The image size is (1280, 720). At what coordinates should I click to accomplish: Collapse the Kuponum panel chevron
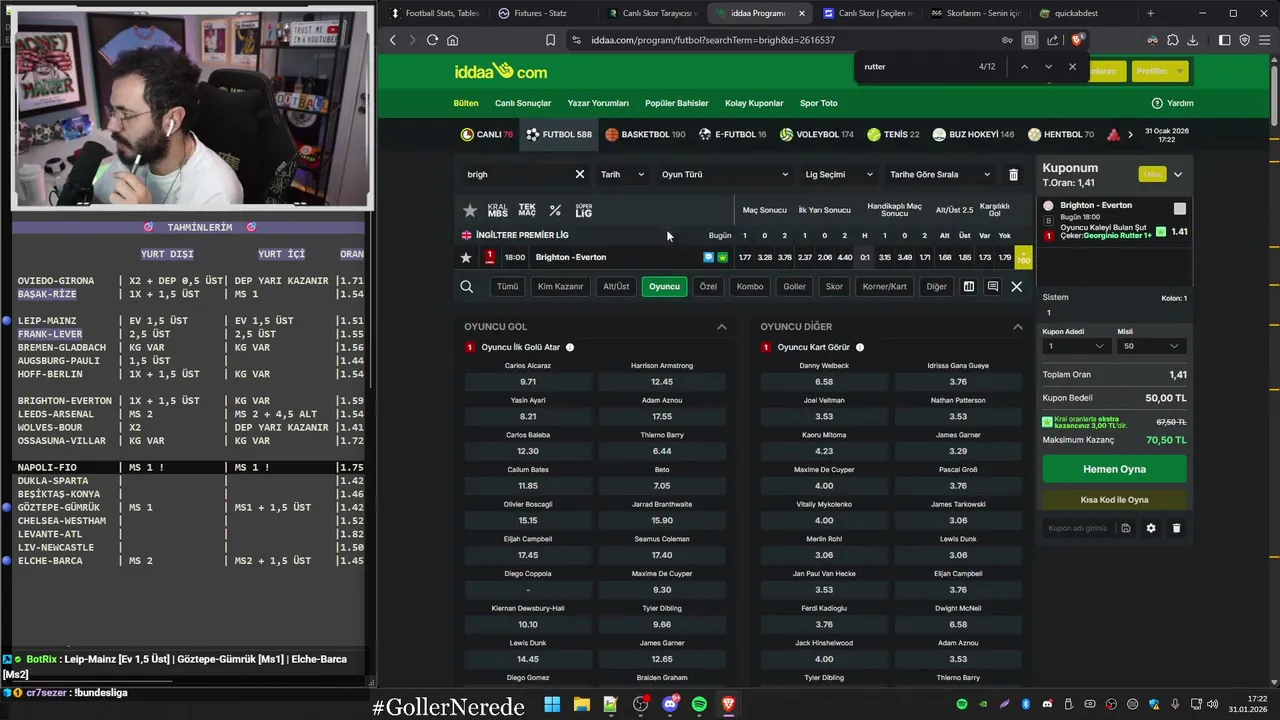click(1177, 174)
